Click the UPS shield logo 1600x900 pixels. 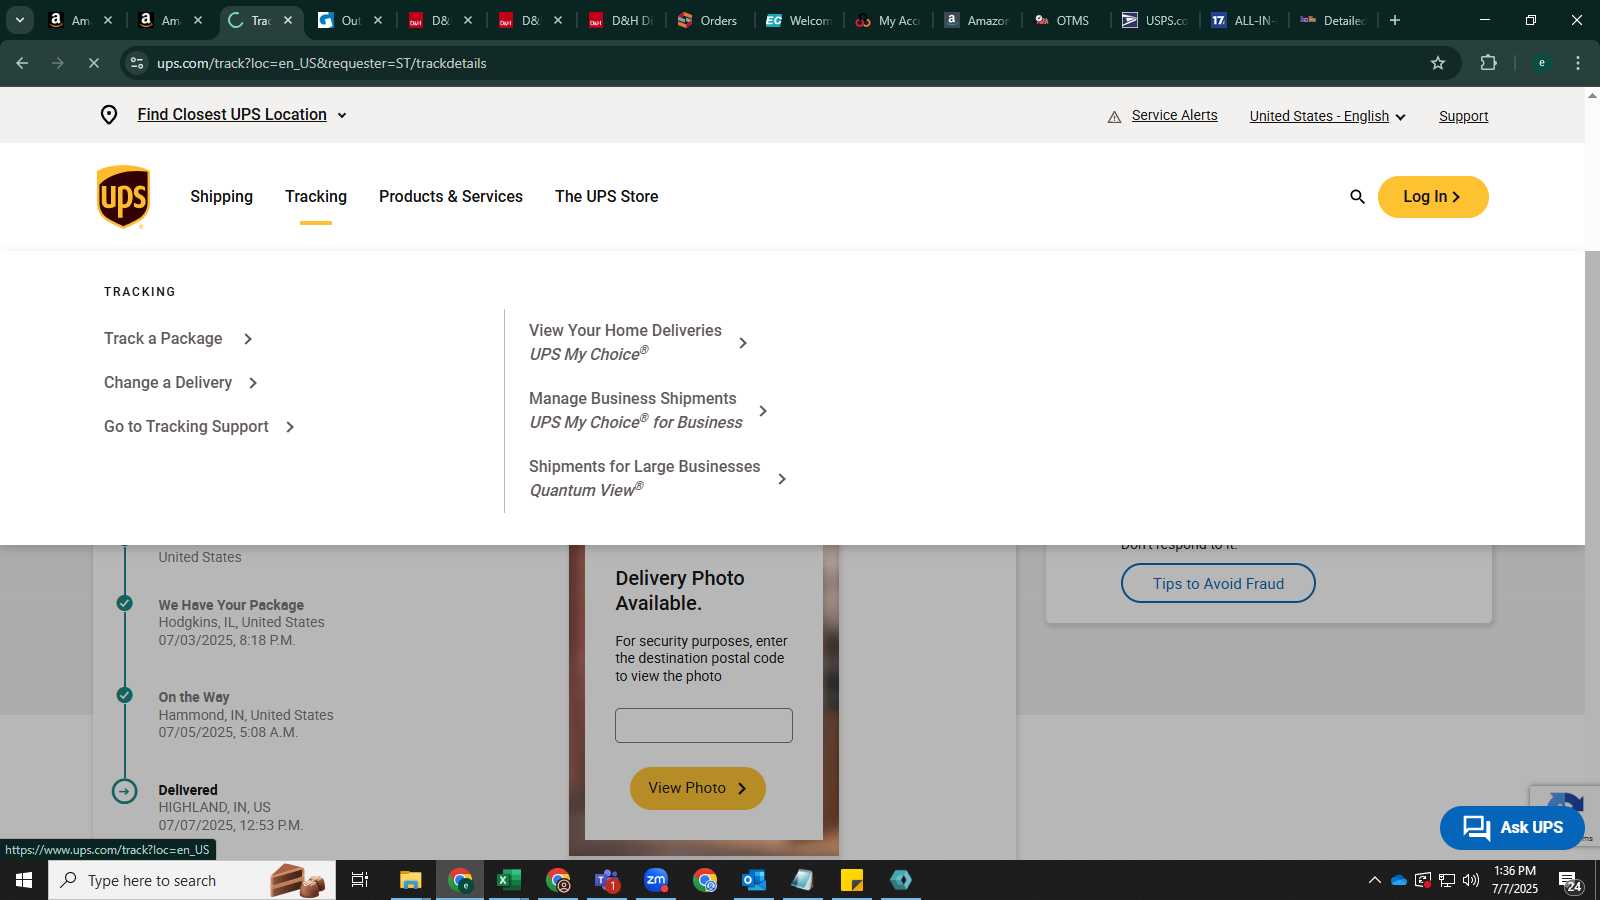[x=123, y=197]
